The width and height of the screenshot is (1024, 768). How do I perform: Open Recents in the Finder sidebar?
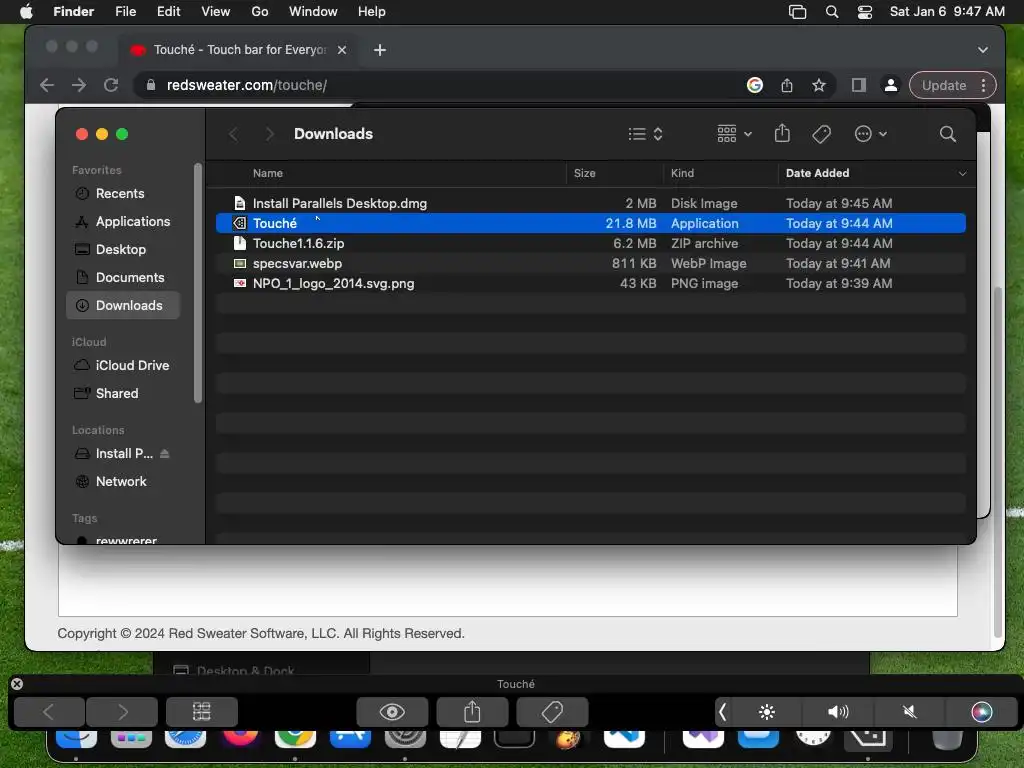pyautogui.click(x=120, y=193)
